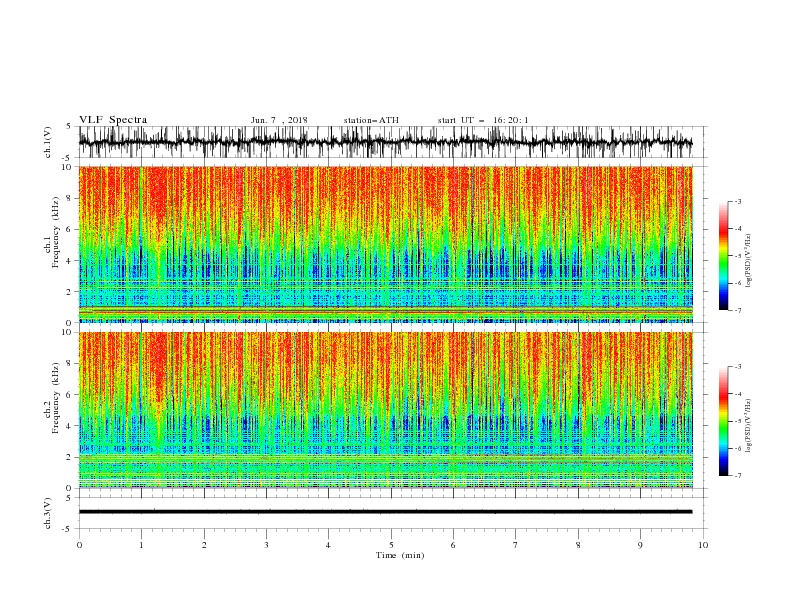
Task: Click the "station=ATH" header label
Action: tap(371, 120)
